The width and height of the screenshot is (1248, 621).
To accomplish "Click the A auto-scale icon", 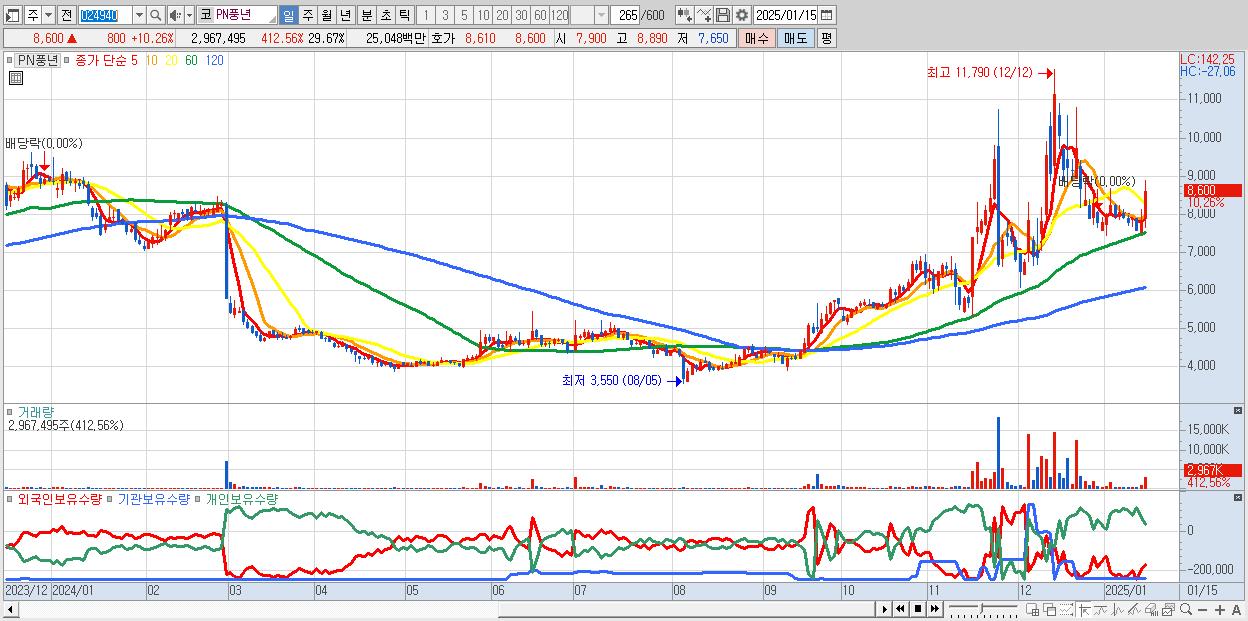I will [1236, 609].
